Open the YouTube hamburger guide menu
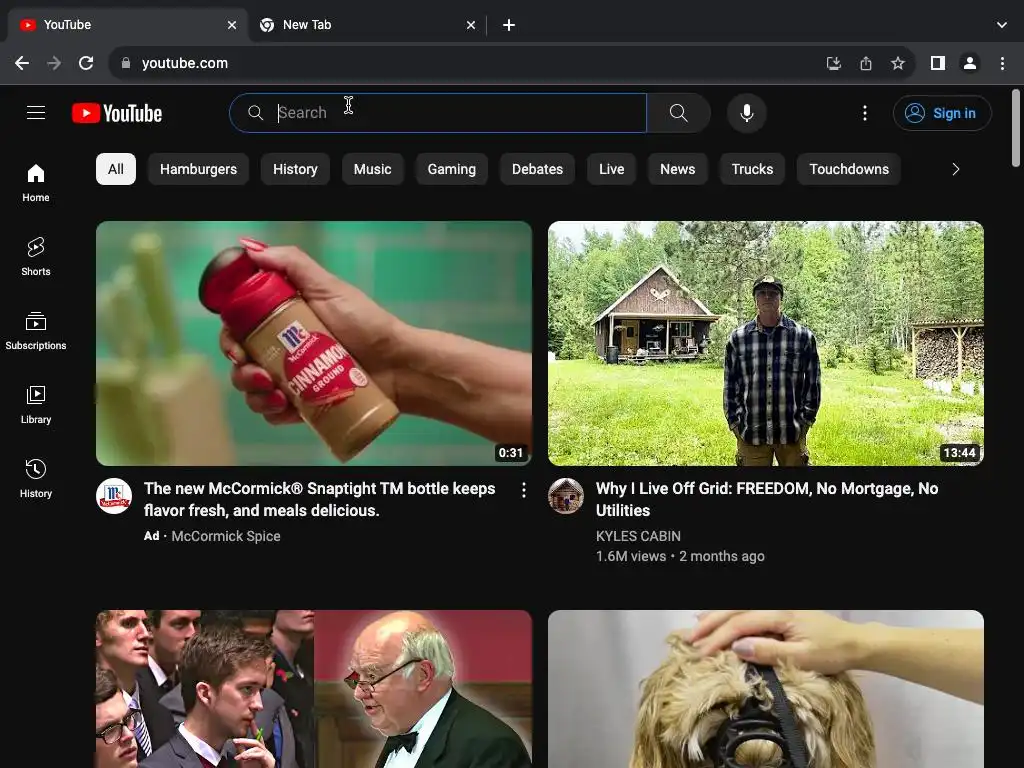 [36, 113]
